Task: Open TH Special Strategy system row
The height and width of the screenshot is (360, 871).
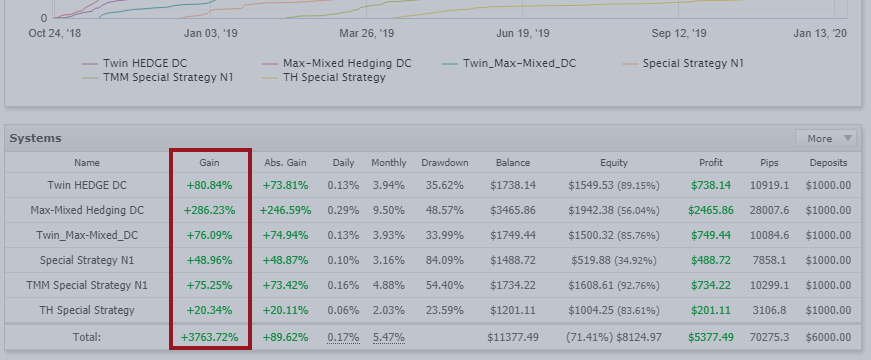Action: coord(87,311)
